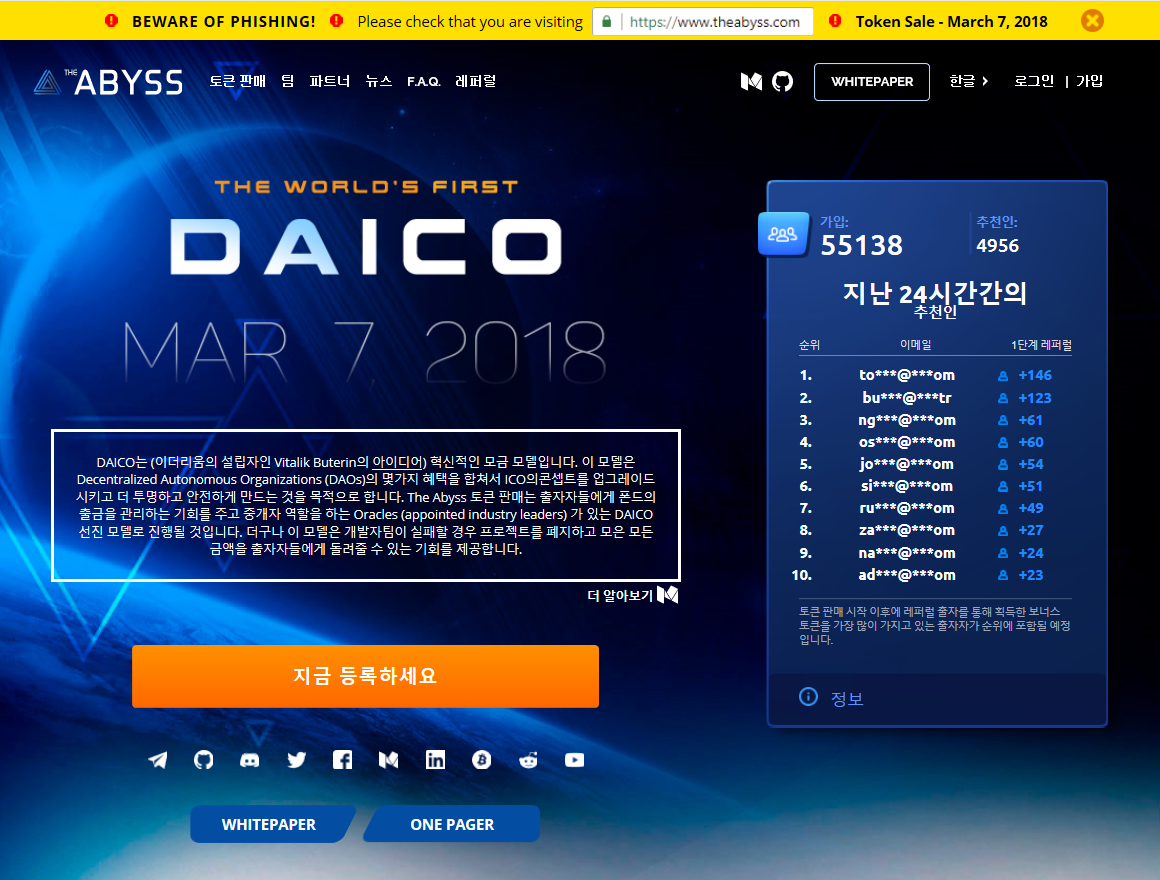
Task: Open the GitHub social icon in the social row
Action: (x=203, y=759)
